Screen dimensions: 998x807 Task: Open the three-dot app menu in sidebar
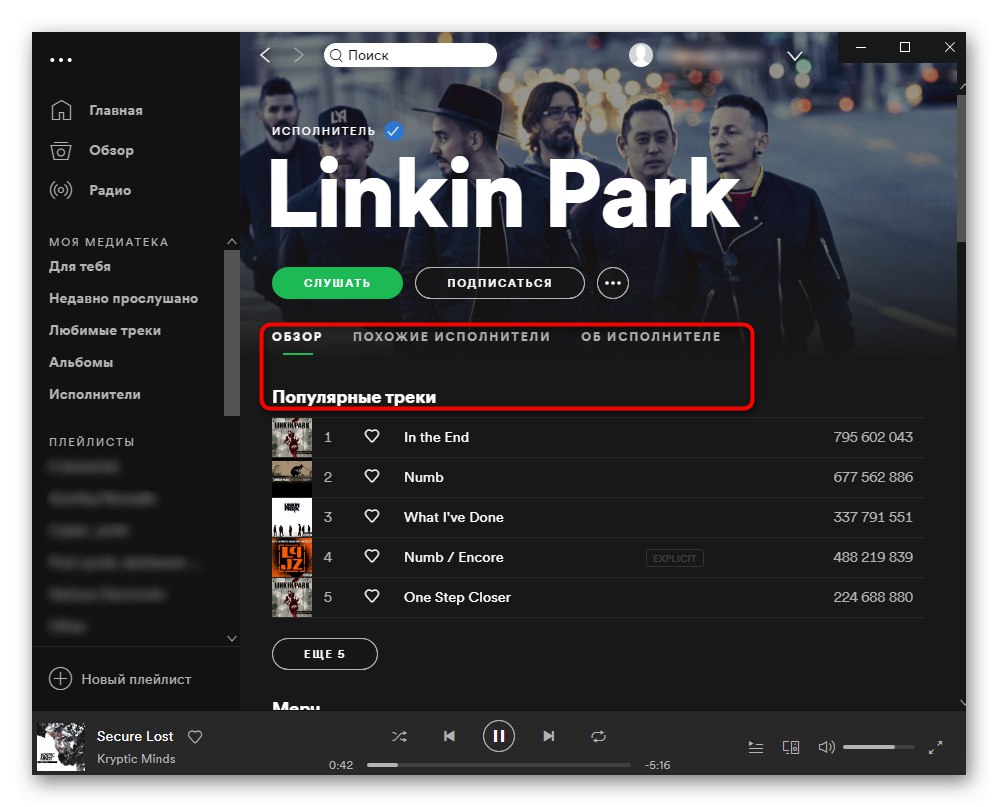tap(61, 60)
